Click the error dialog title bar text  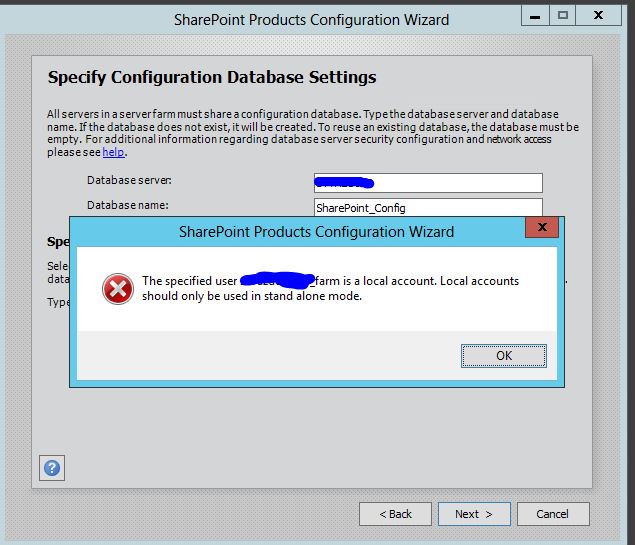click(316, 232)
